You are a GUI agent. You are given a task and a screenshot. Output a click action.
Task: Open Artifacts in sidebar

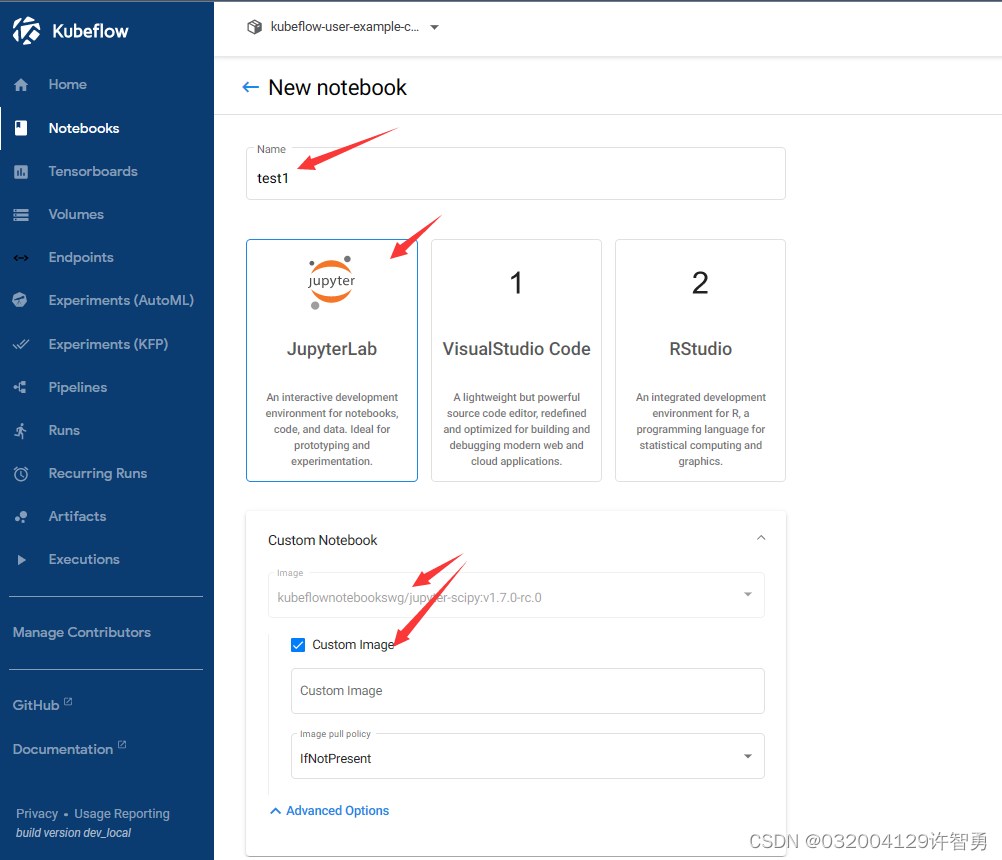pos(107,516)
